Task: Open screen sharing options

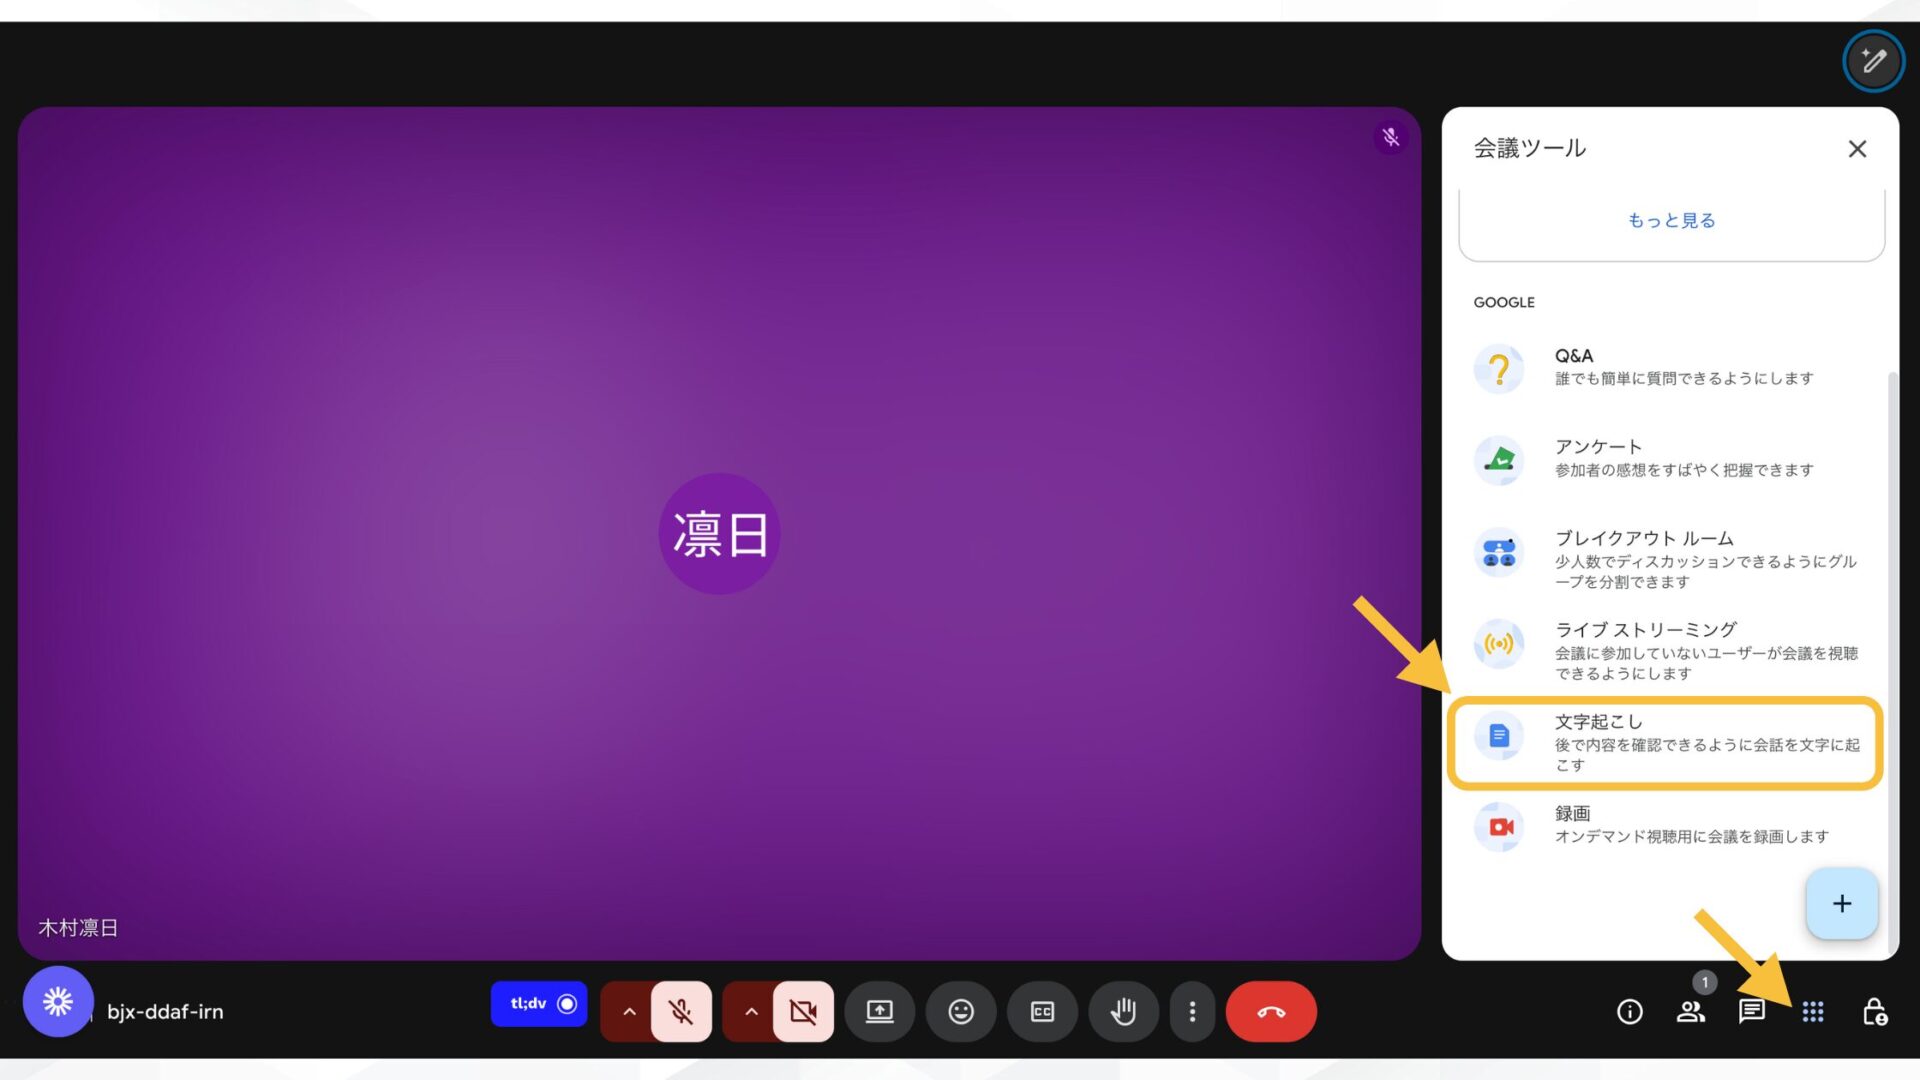Action: [879, 1011]
